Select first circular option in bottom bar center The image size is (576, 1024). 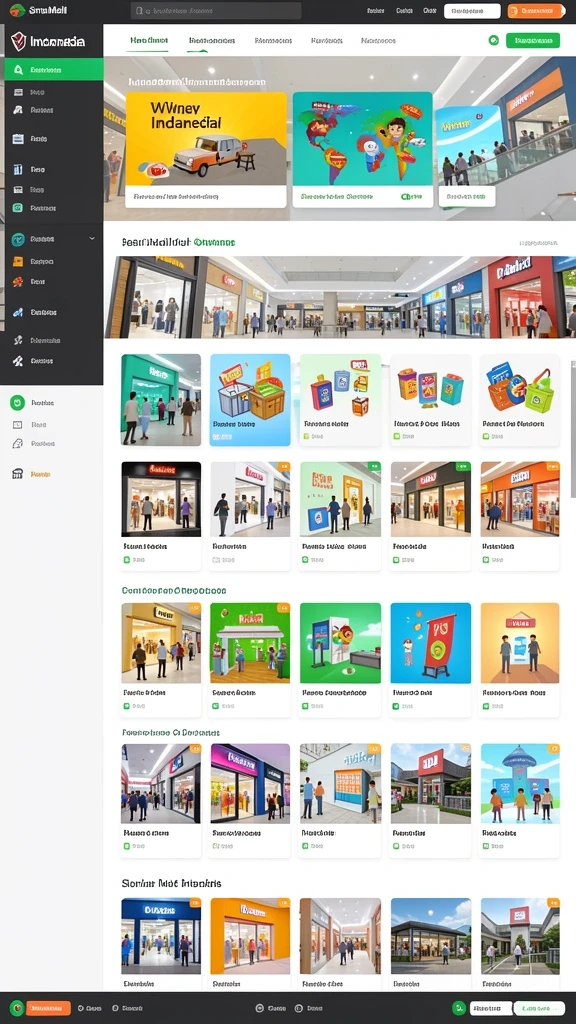(x=261, y=1008)
